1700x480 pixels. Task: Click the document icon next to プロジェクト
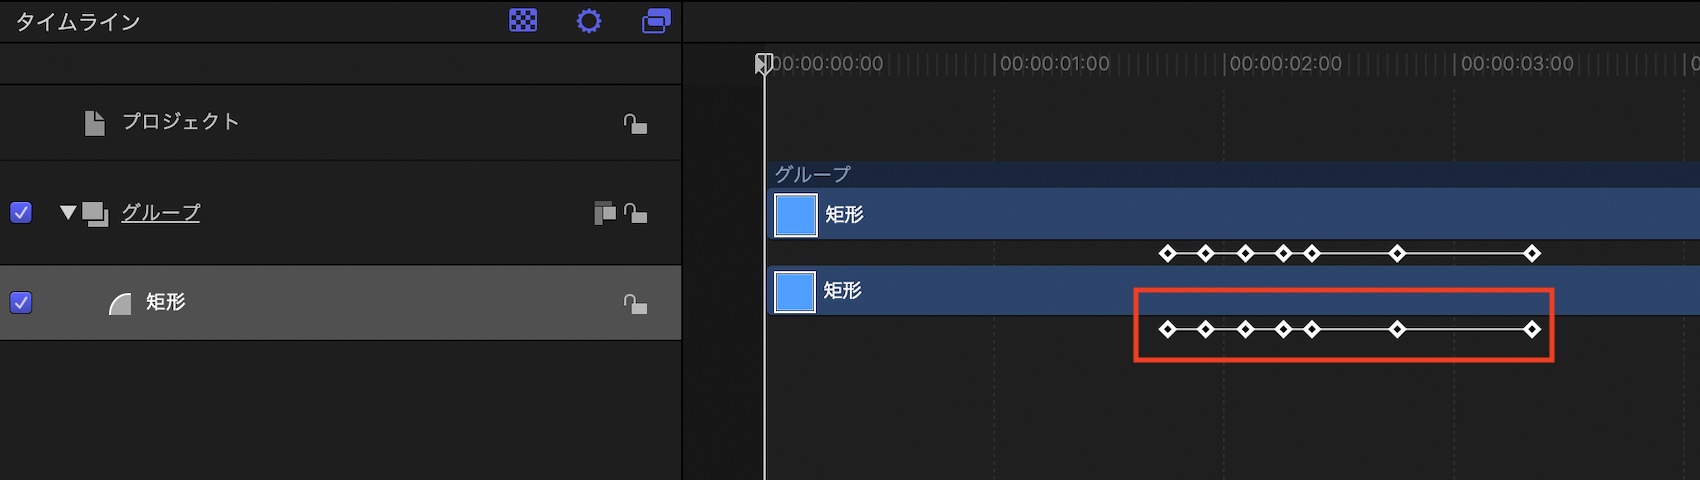[95, 123]
